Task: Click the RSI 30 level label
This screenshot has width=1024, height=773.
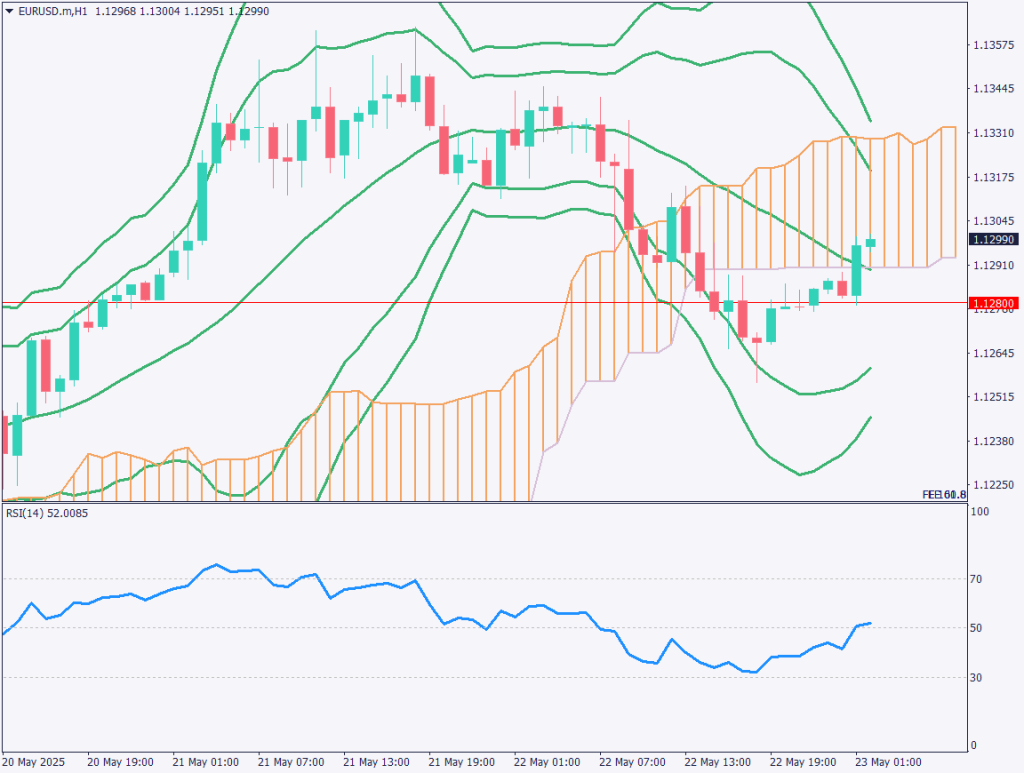Action: [x=979, y=678]
